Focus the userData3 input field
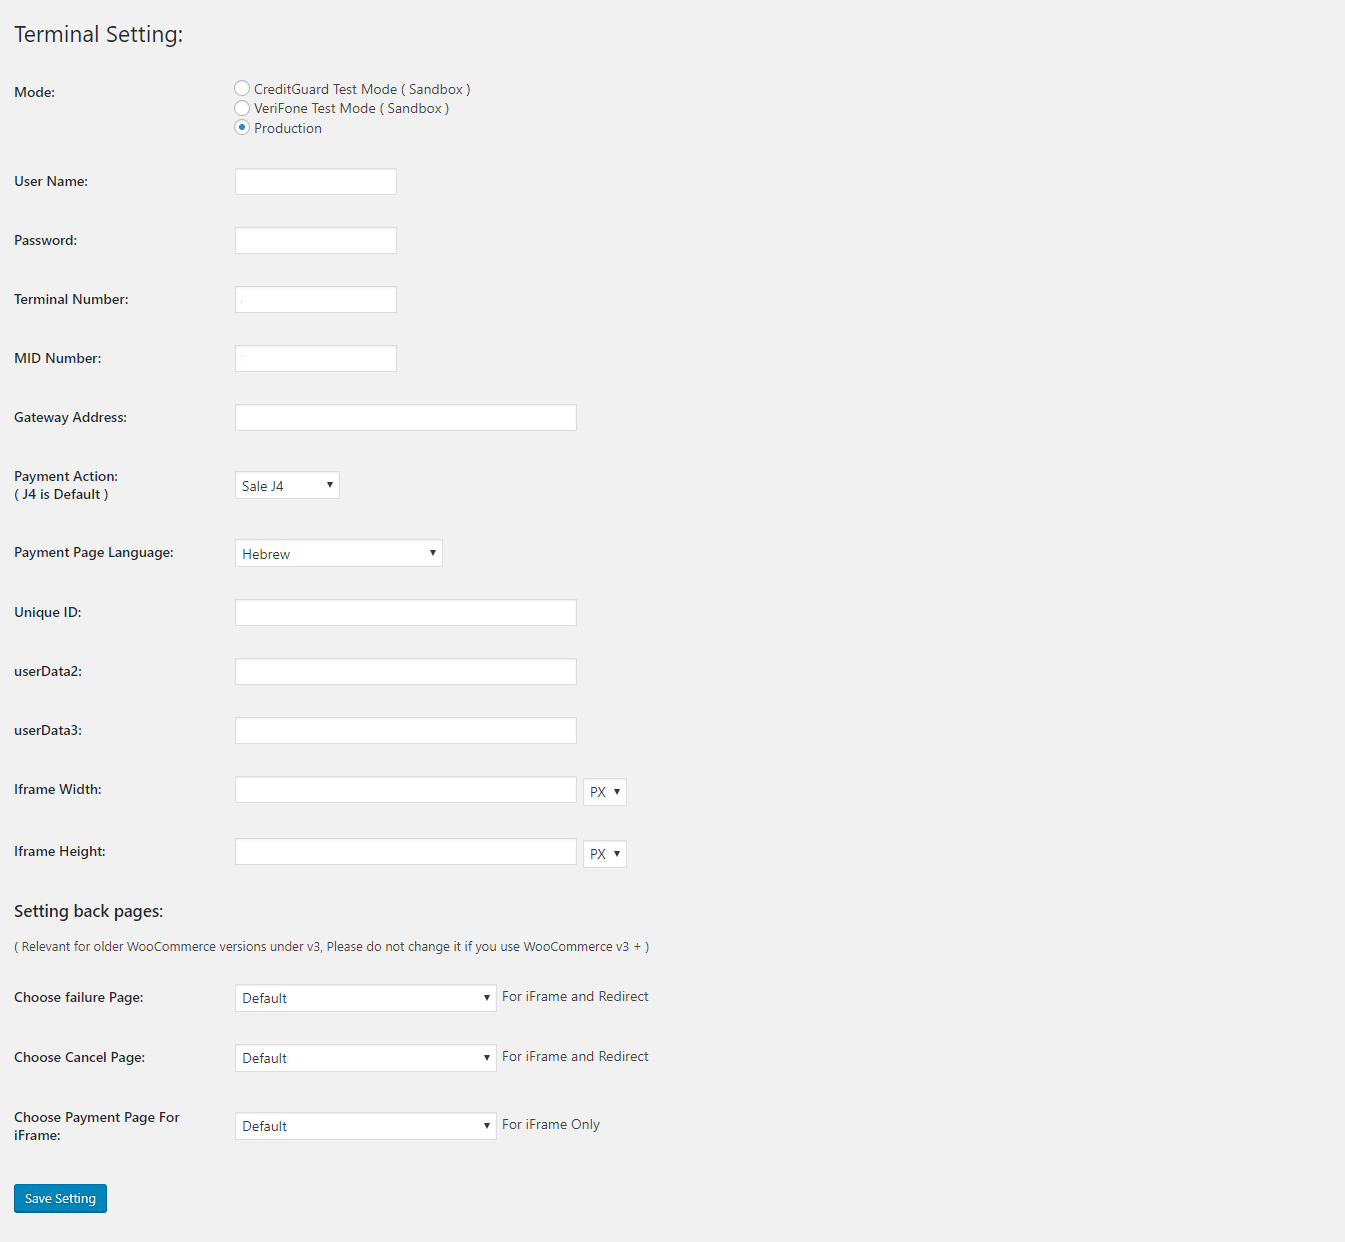This screenshot has height=1242, width=1345. (x=406, y=731)
